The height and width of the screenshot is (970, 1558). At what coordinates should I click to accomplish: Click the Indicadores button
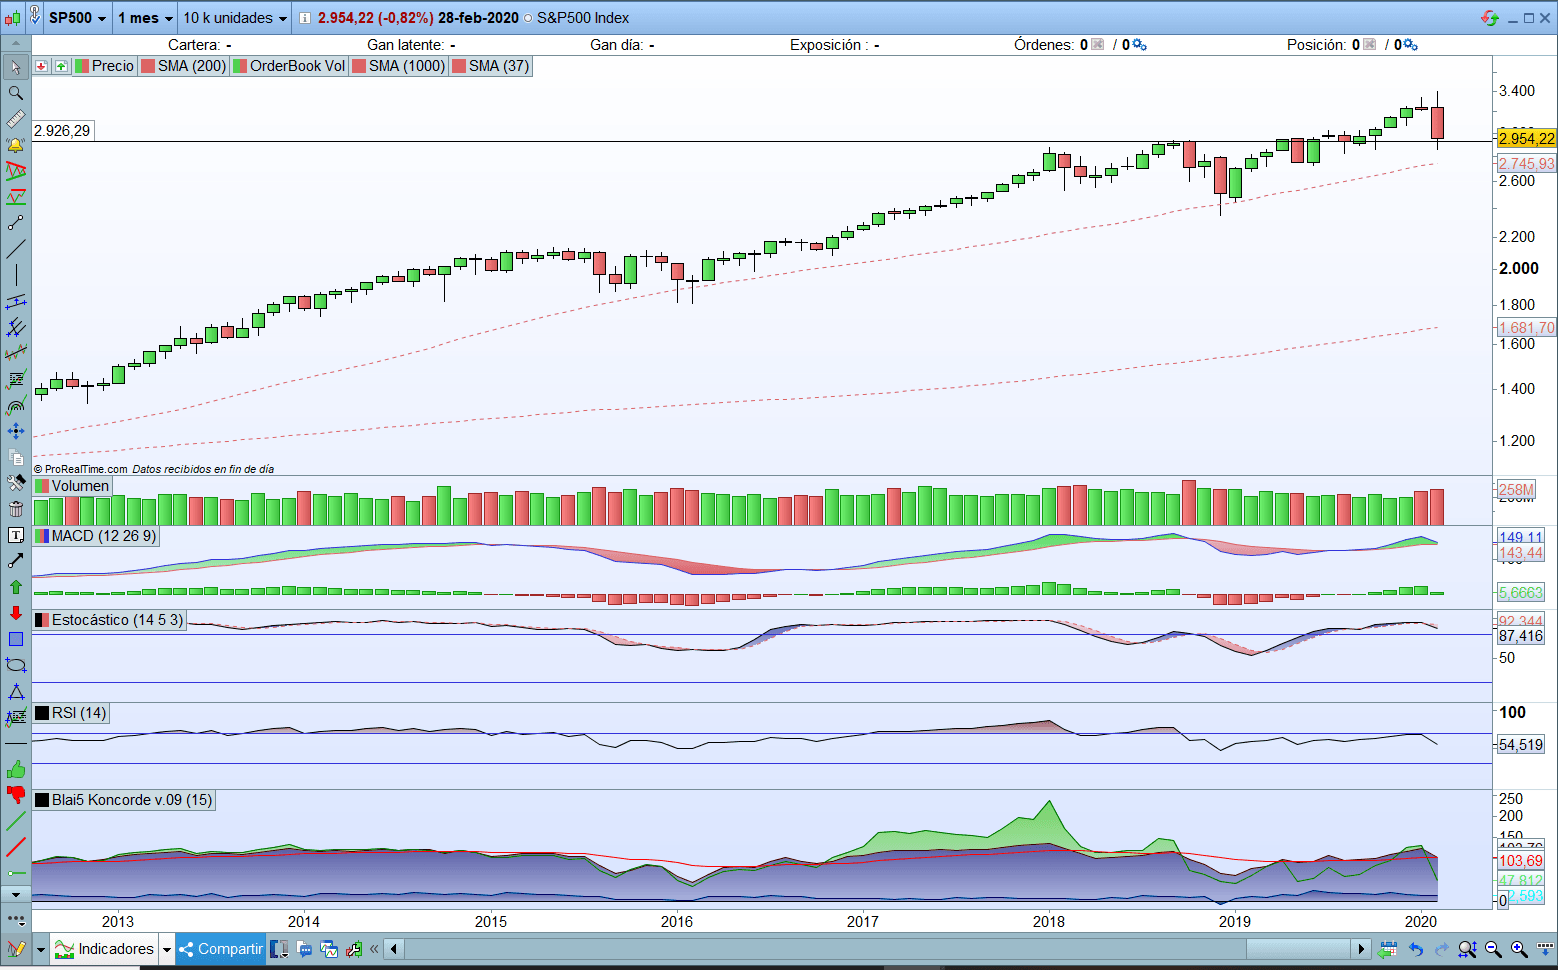click(x=106, y=949)
